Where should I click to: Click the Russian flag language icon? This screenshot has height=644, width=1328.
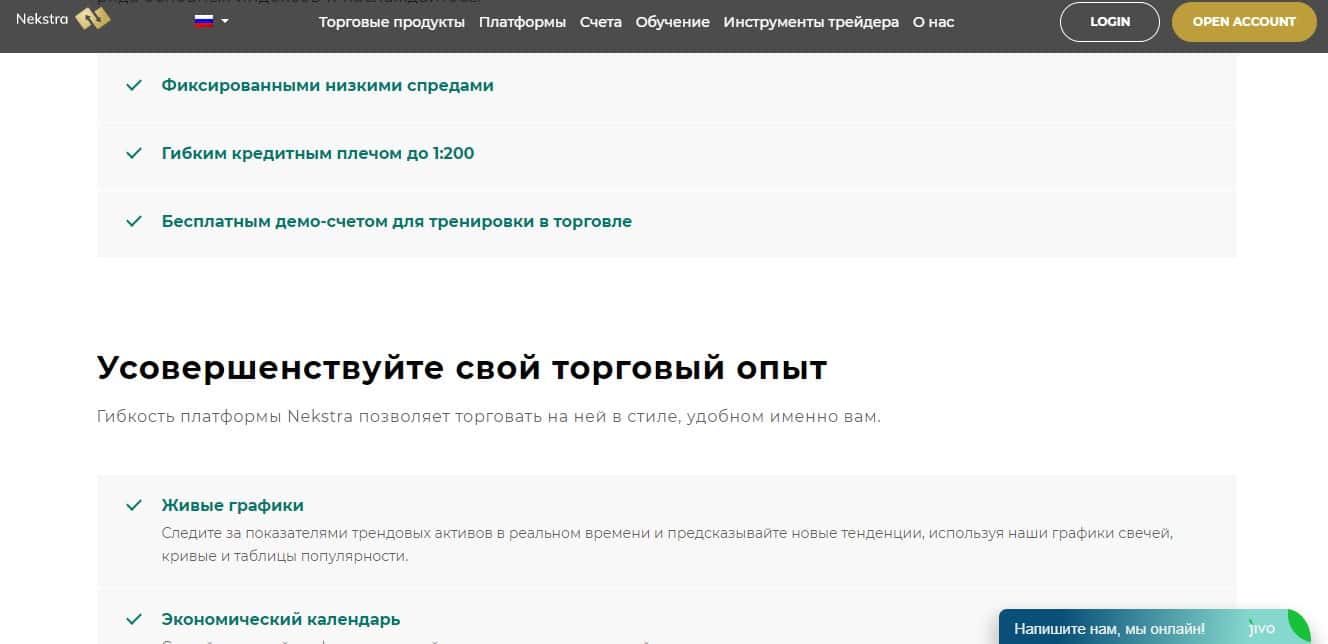click(x=203, y=21)
